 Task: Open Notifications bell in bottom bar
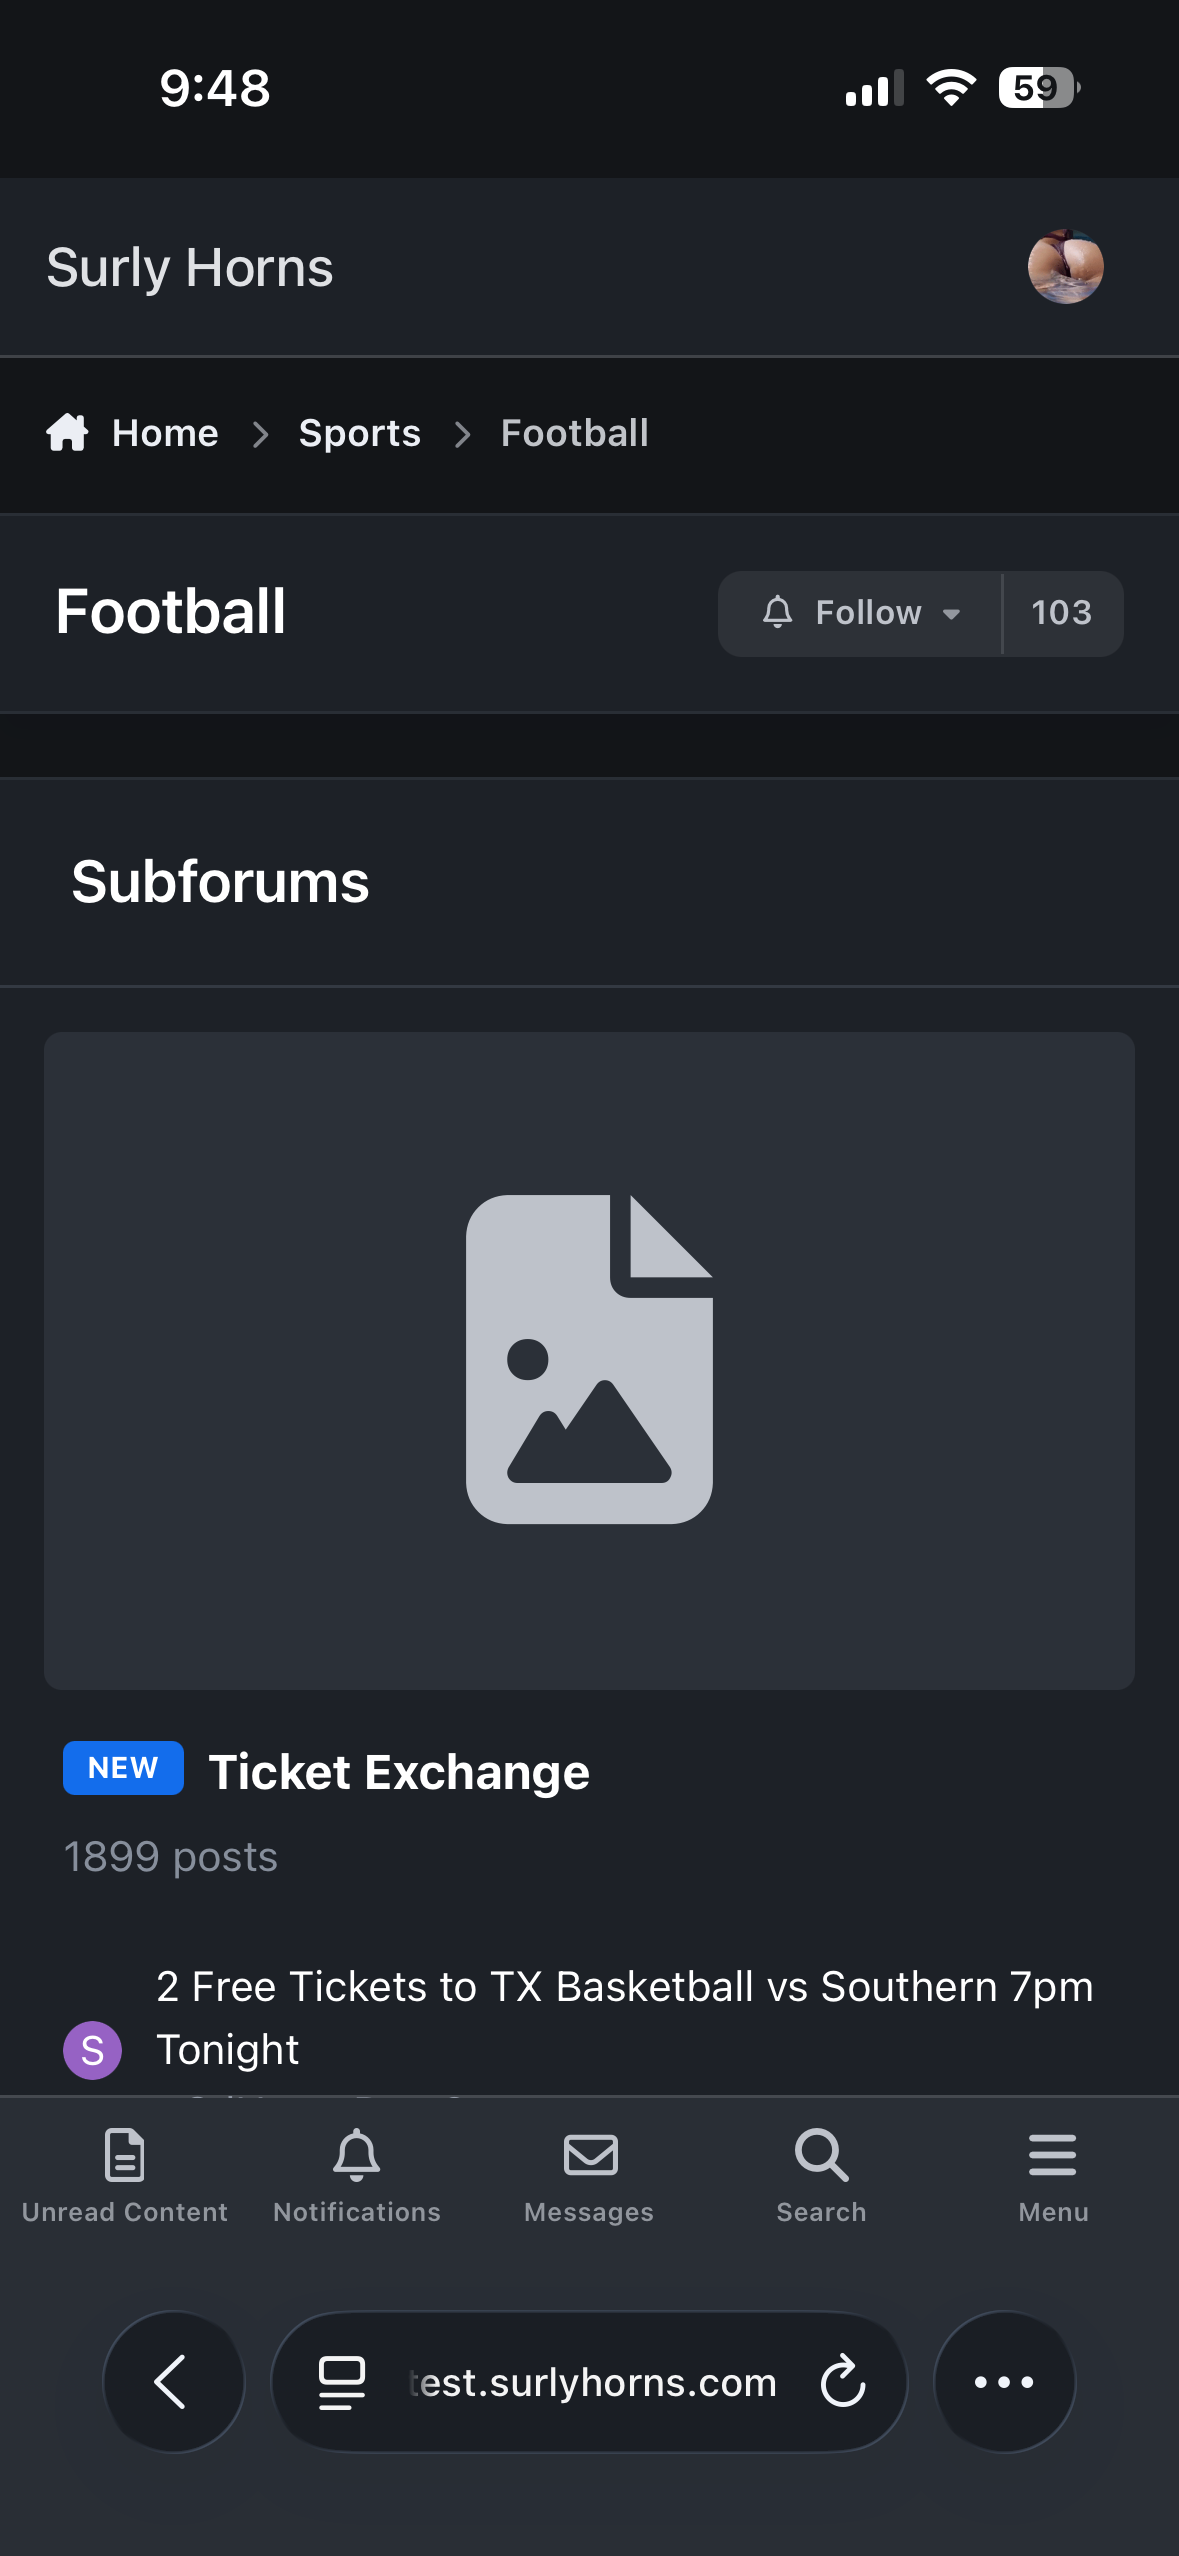357,2174
